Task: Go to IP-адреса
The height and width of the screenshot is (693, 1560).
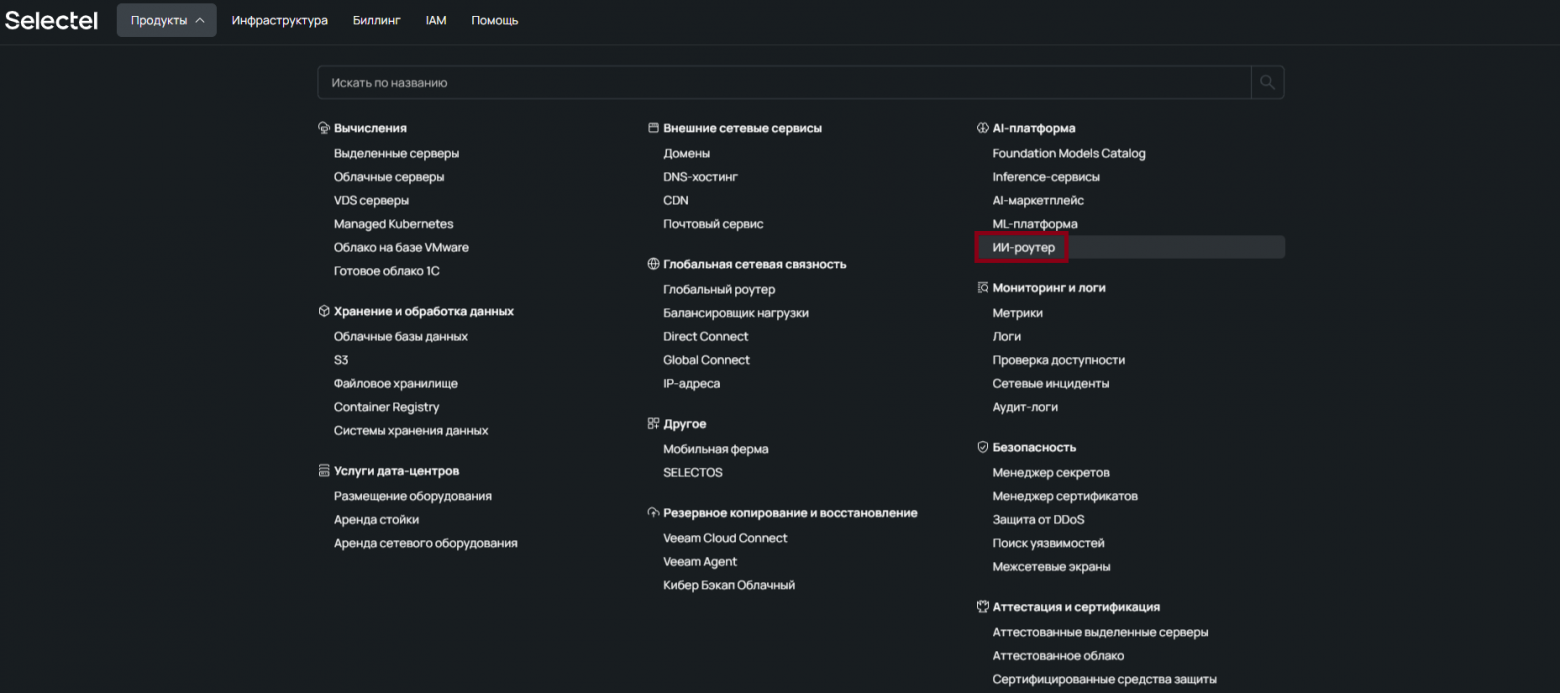Action: tap(691, 383)
